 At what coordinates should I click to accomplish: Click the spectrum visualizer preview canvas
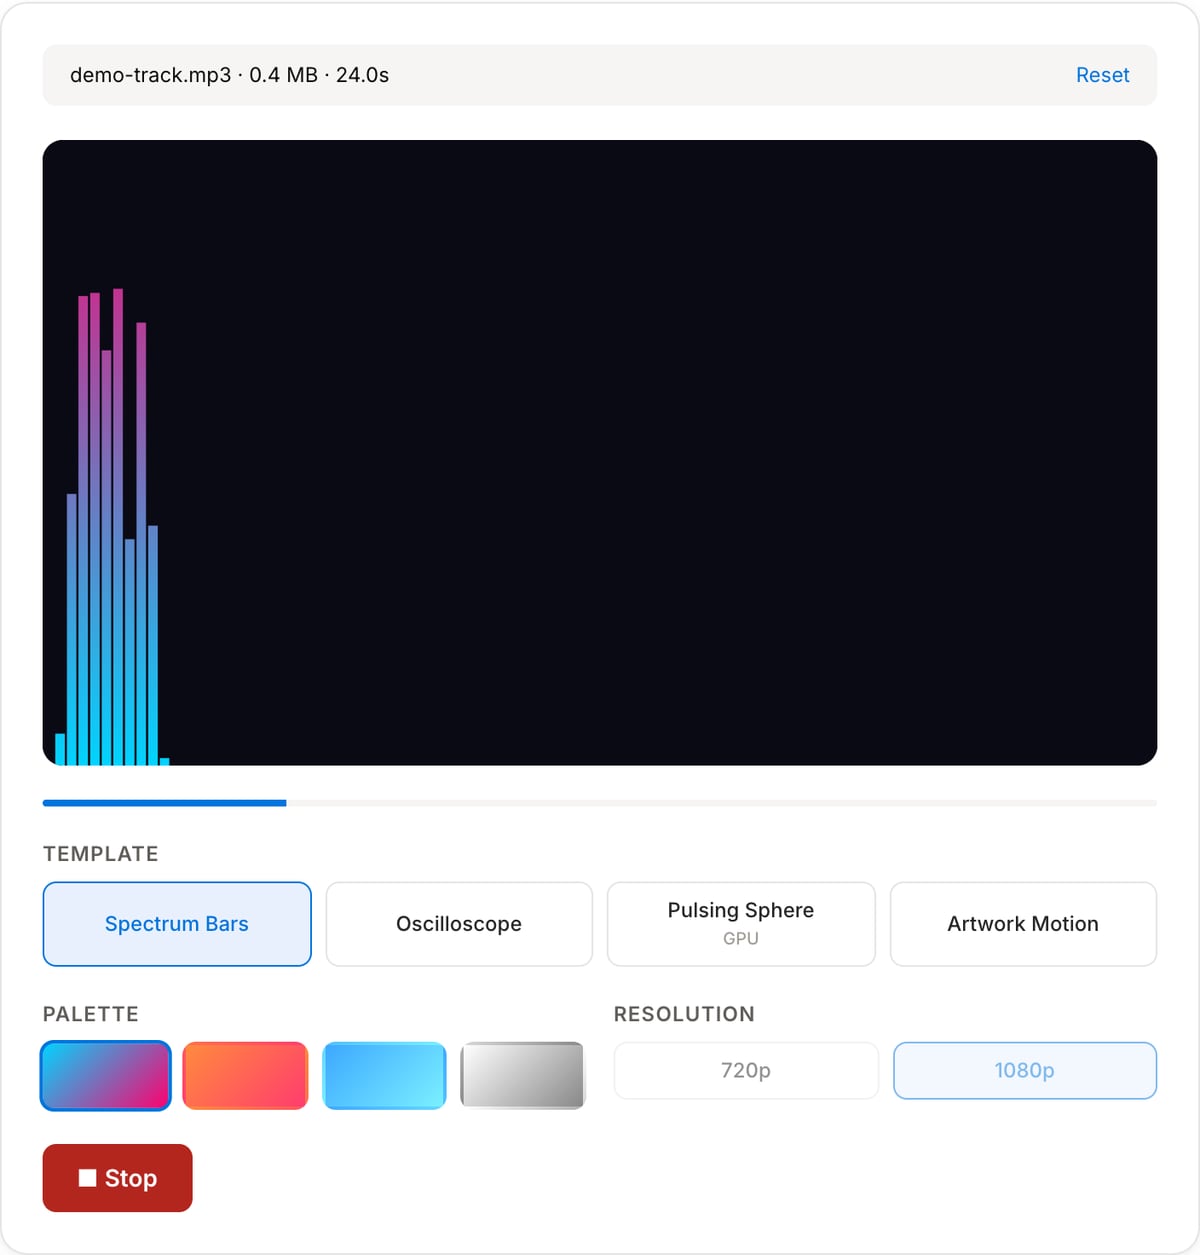tap(600, 453)
